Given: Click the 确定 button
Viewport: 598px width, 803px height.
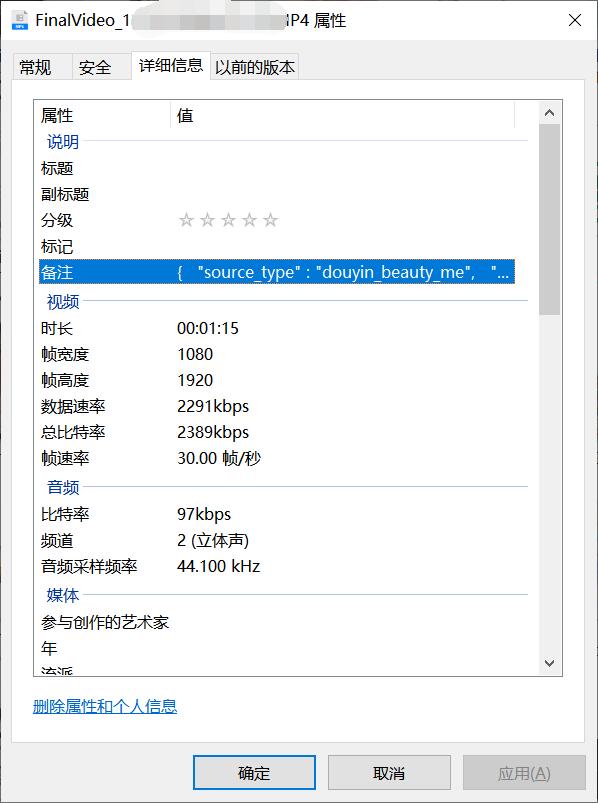Looking at the screenshot, I should (254, 773).
